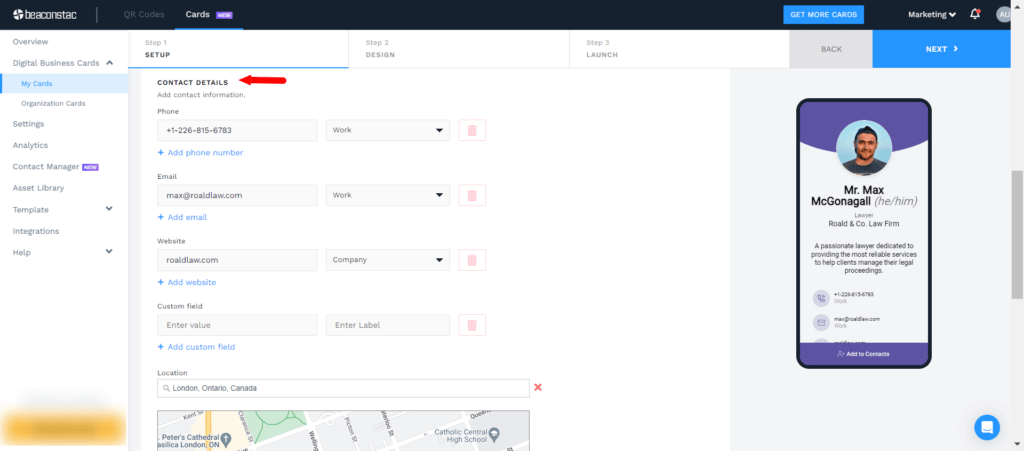
Task: Click the profile photo in card preview
Action: [x=863, y=148]
